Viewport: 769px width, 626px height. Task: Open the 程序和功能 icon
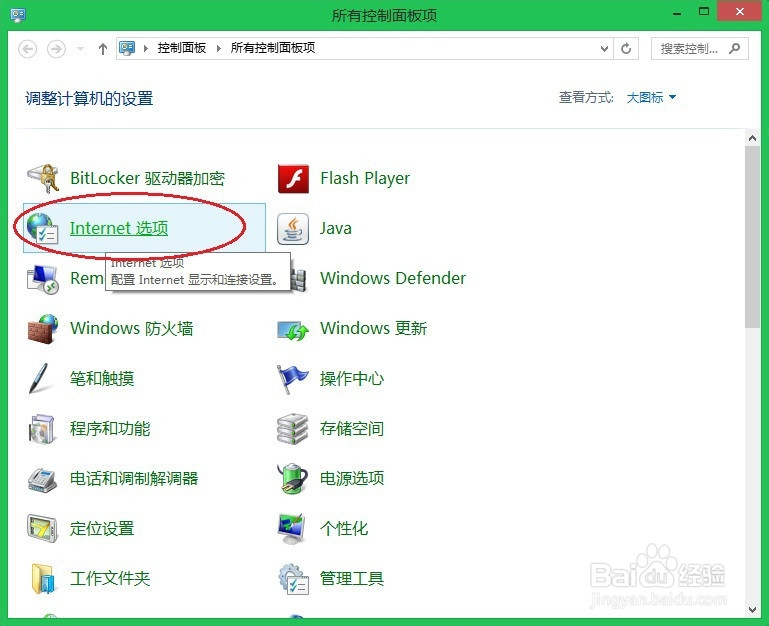click(x=42, y=429)
